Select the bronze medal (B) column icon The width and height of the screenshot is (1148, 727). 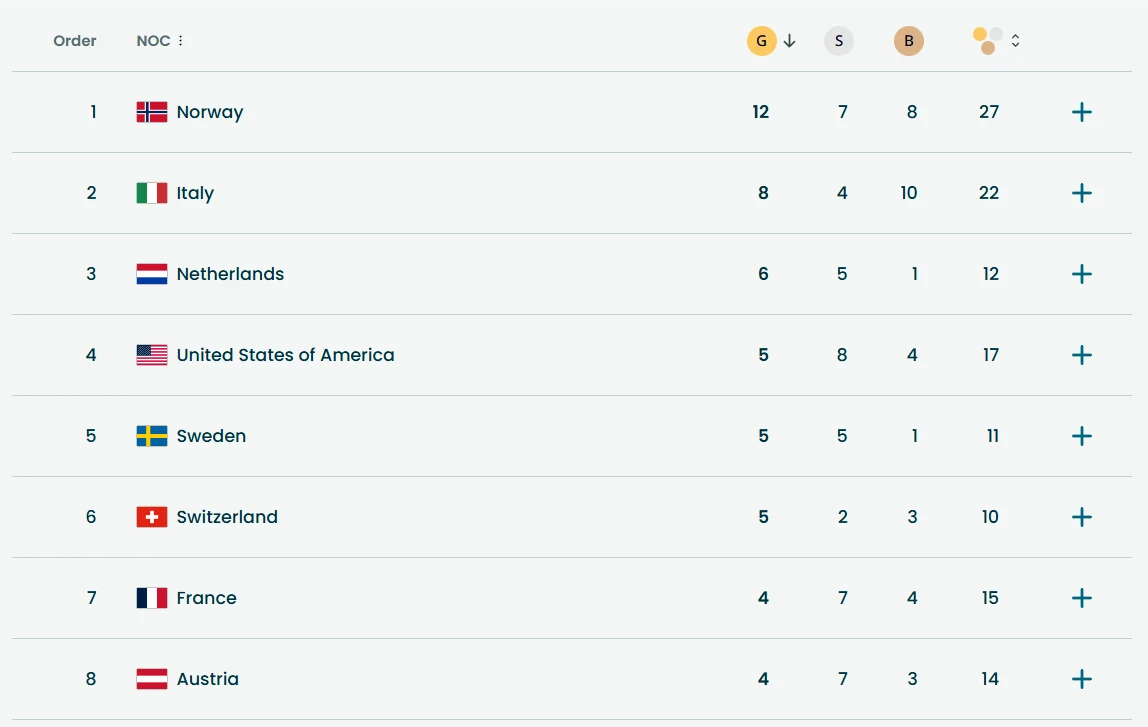click(909, 40)
